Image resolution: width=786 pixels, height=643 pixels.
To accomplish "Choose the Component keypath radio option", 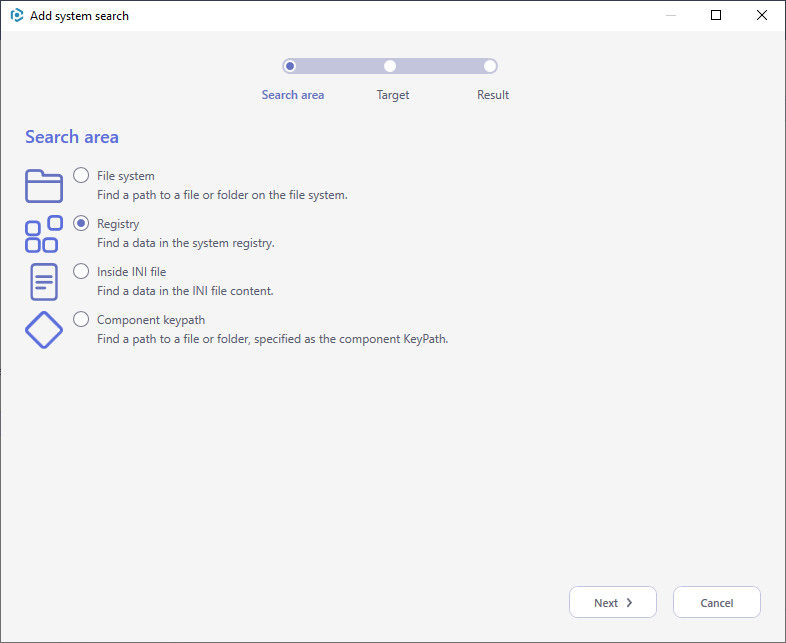I will (81, 319).
